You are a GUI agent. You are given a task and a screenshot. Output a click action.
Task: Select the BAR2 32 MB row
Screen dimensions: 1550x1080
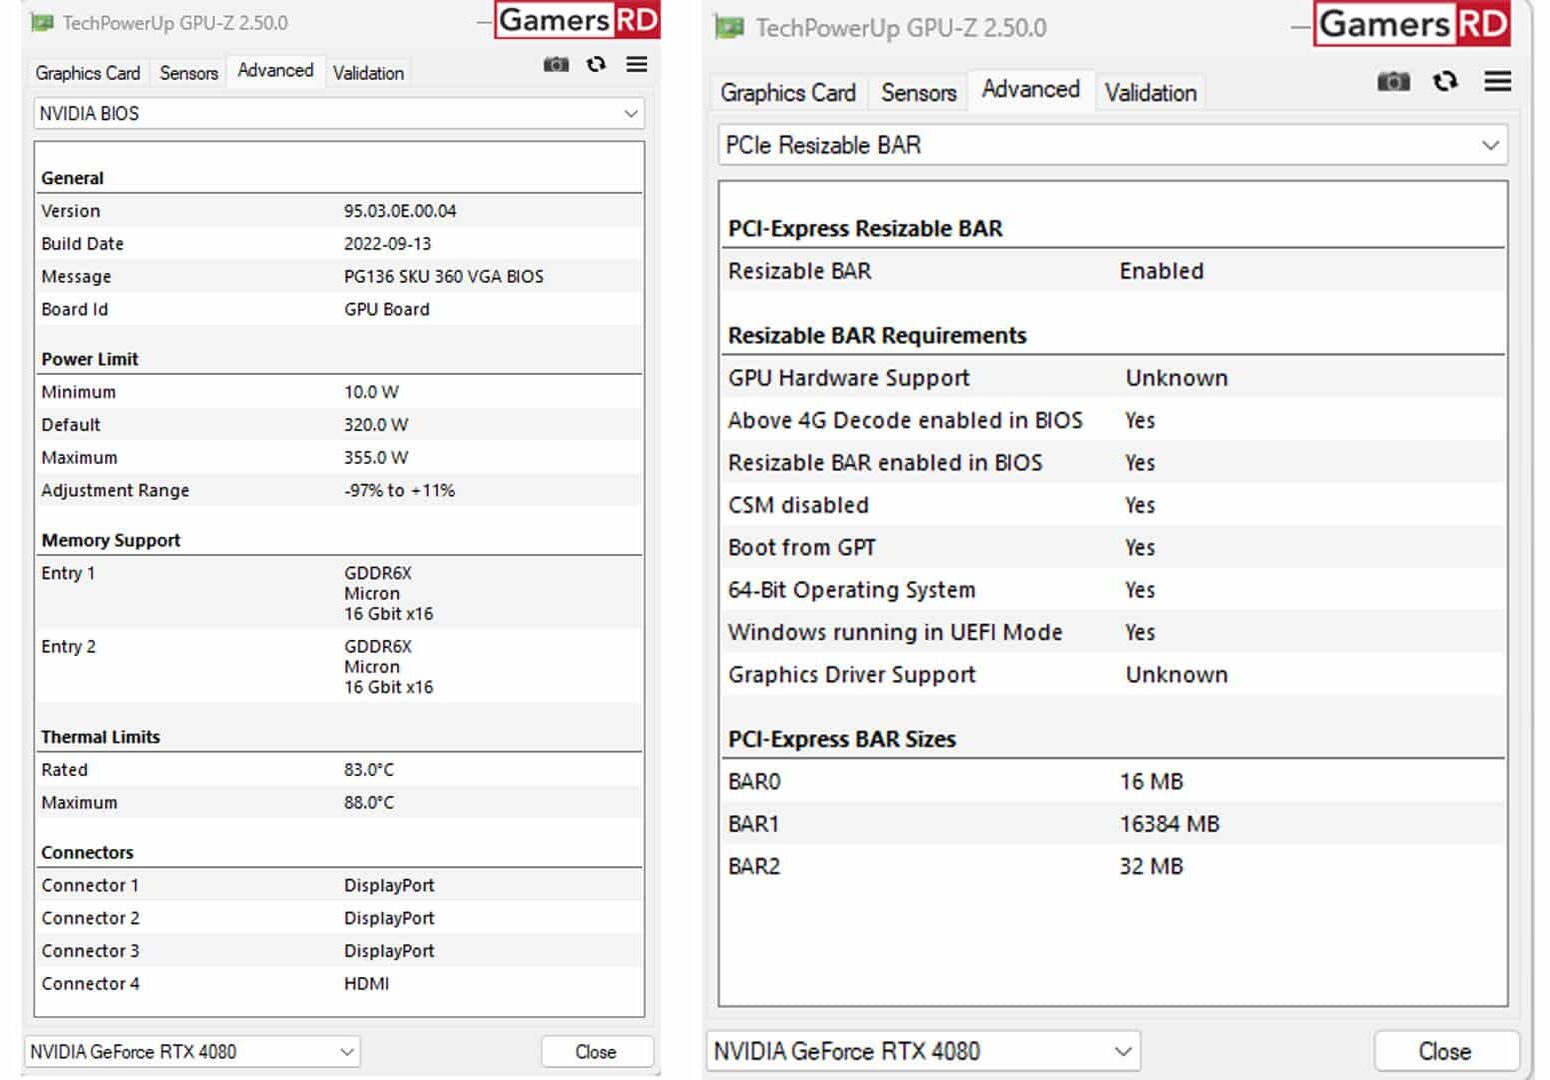click(x=1113, y=867)
